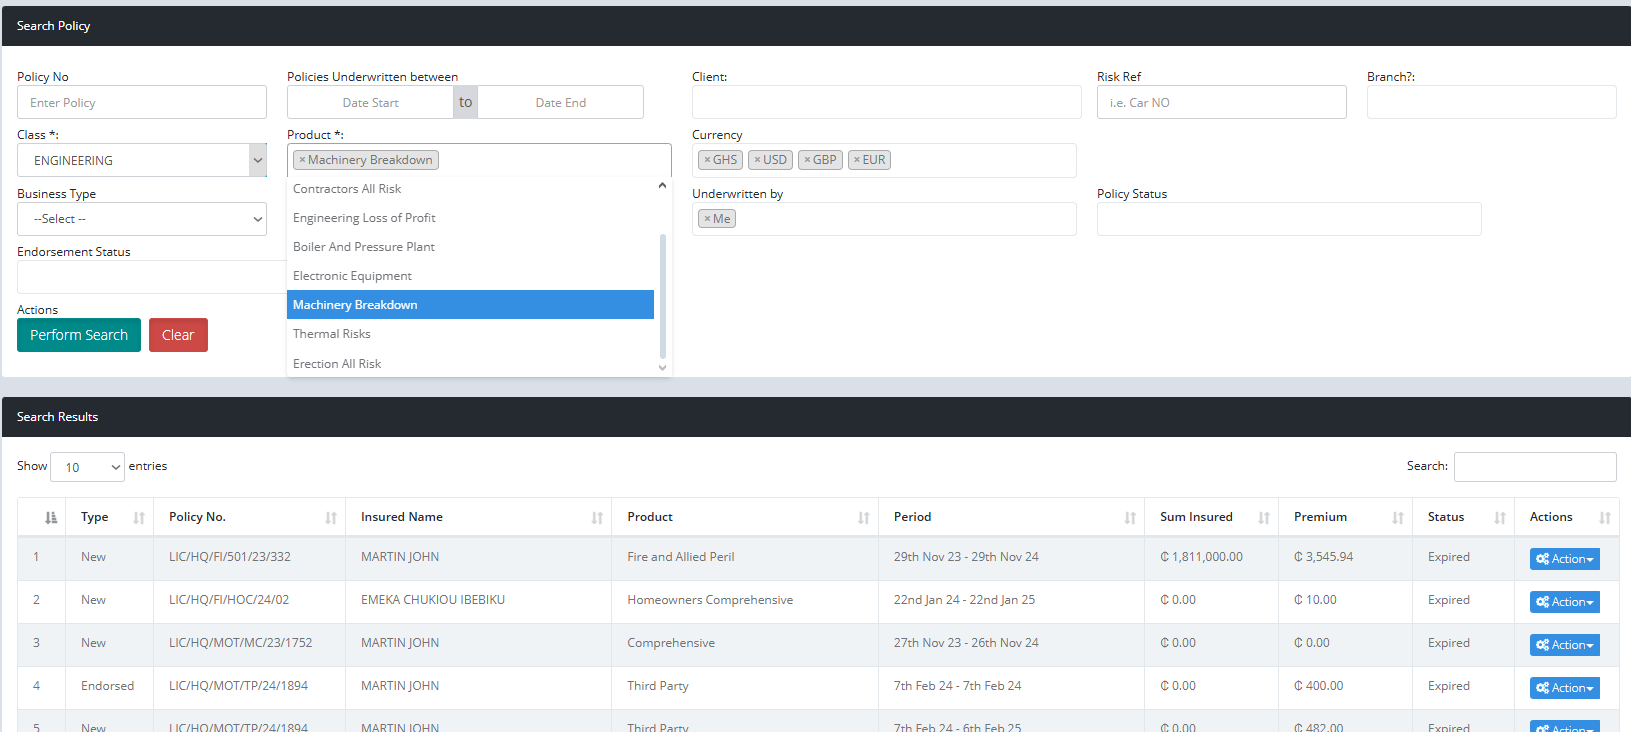The height and width of the screenshot is (732, 1631).
Task: Remove the USD currency tag
Action: point(757,160)
